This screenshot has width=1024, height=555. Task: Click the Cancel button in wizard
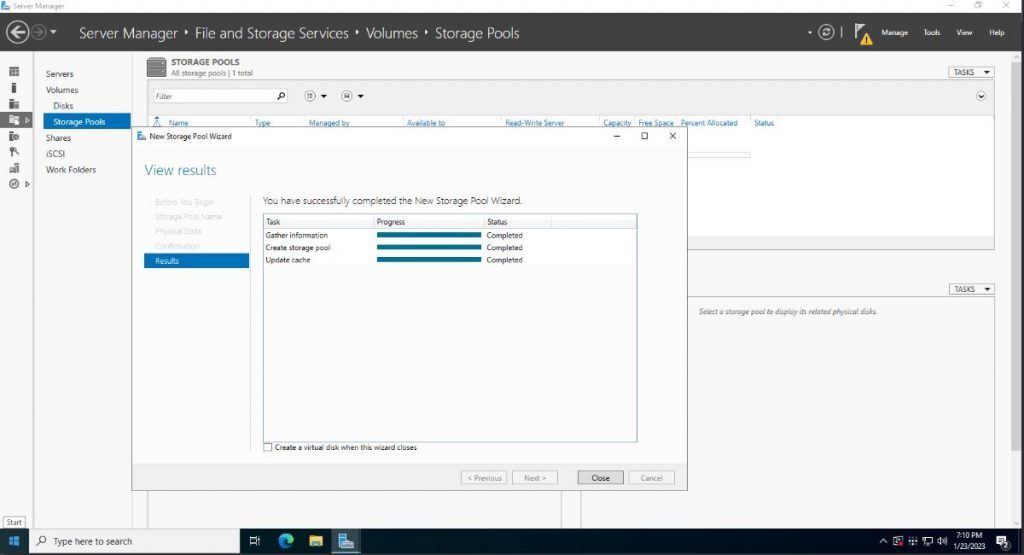[651, 478]
